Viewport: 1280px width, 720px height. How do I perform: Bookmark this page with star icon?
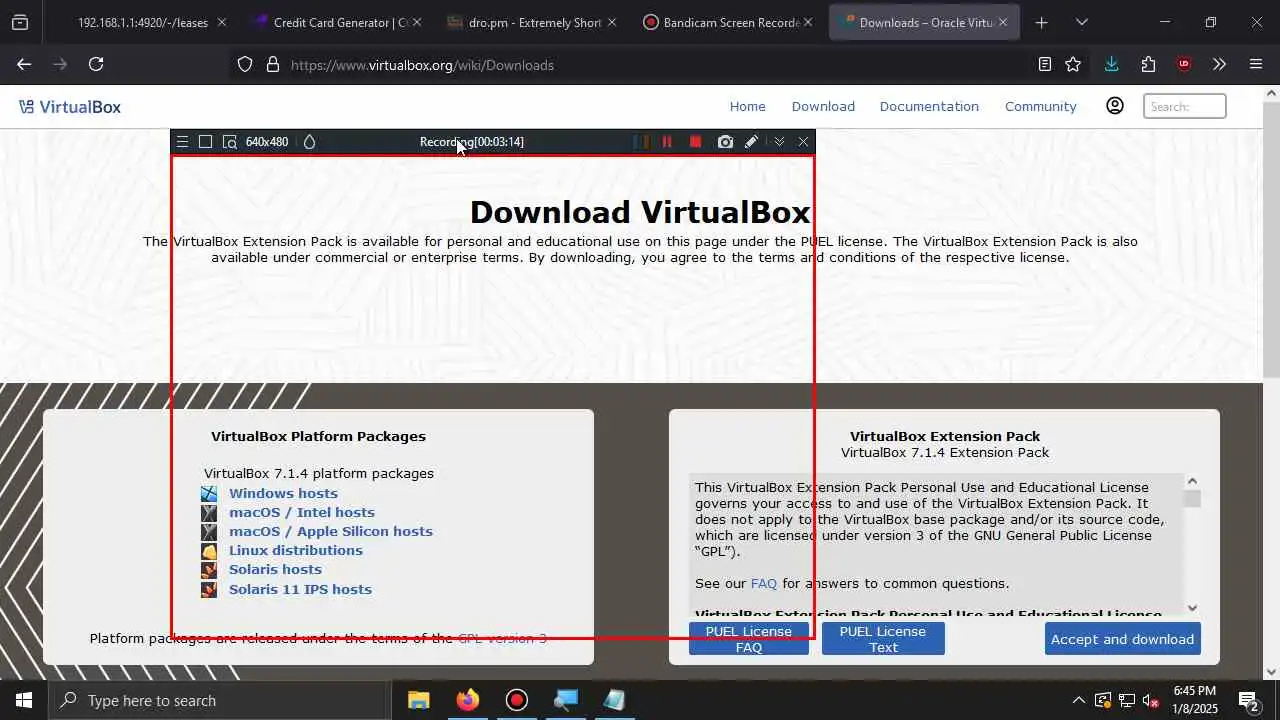(1073, 64)
